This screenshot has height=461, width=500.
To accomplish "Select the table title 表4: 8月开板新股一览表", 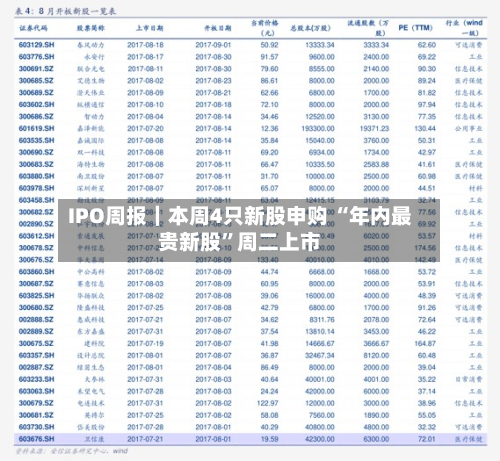I will point(65,11).
